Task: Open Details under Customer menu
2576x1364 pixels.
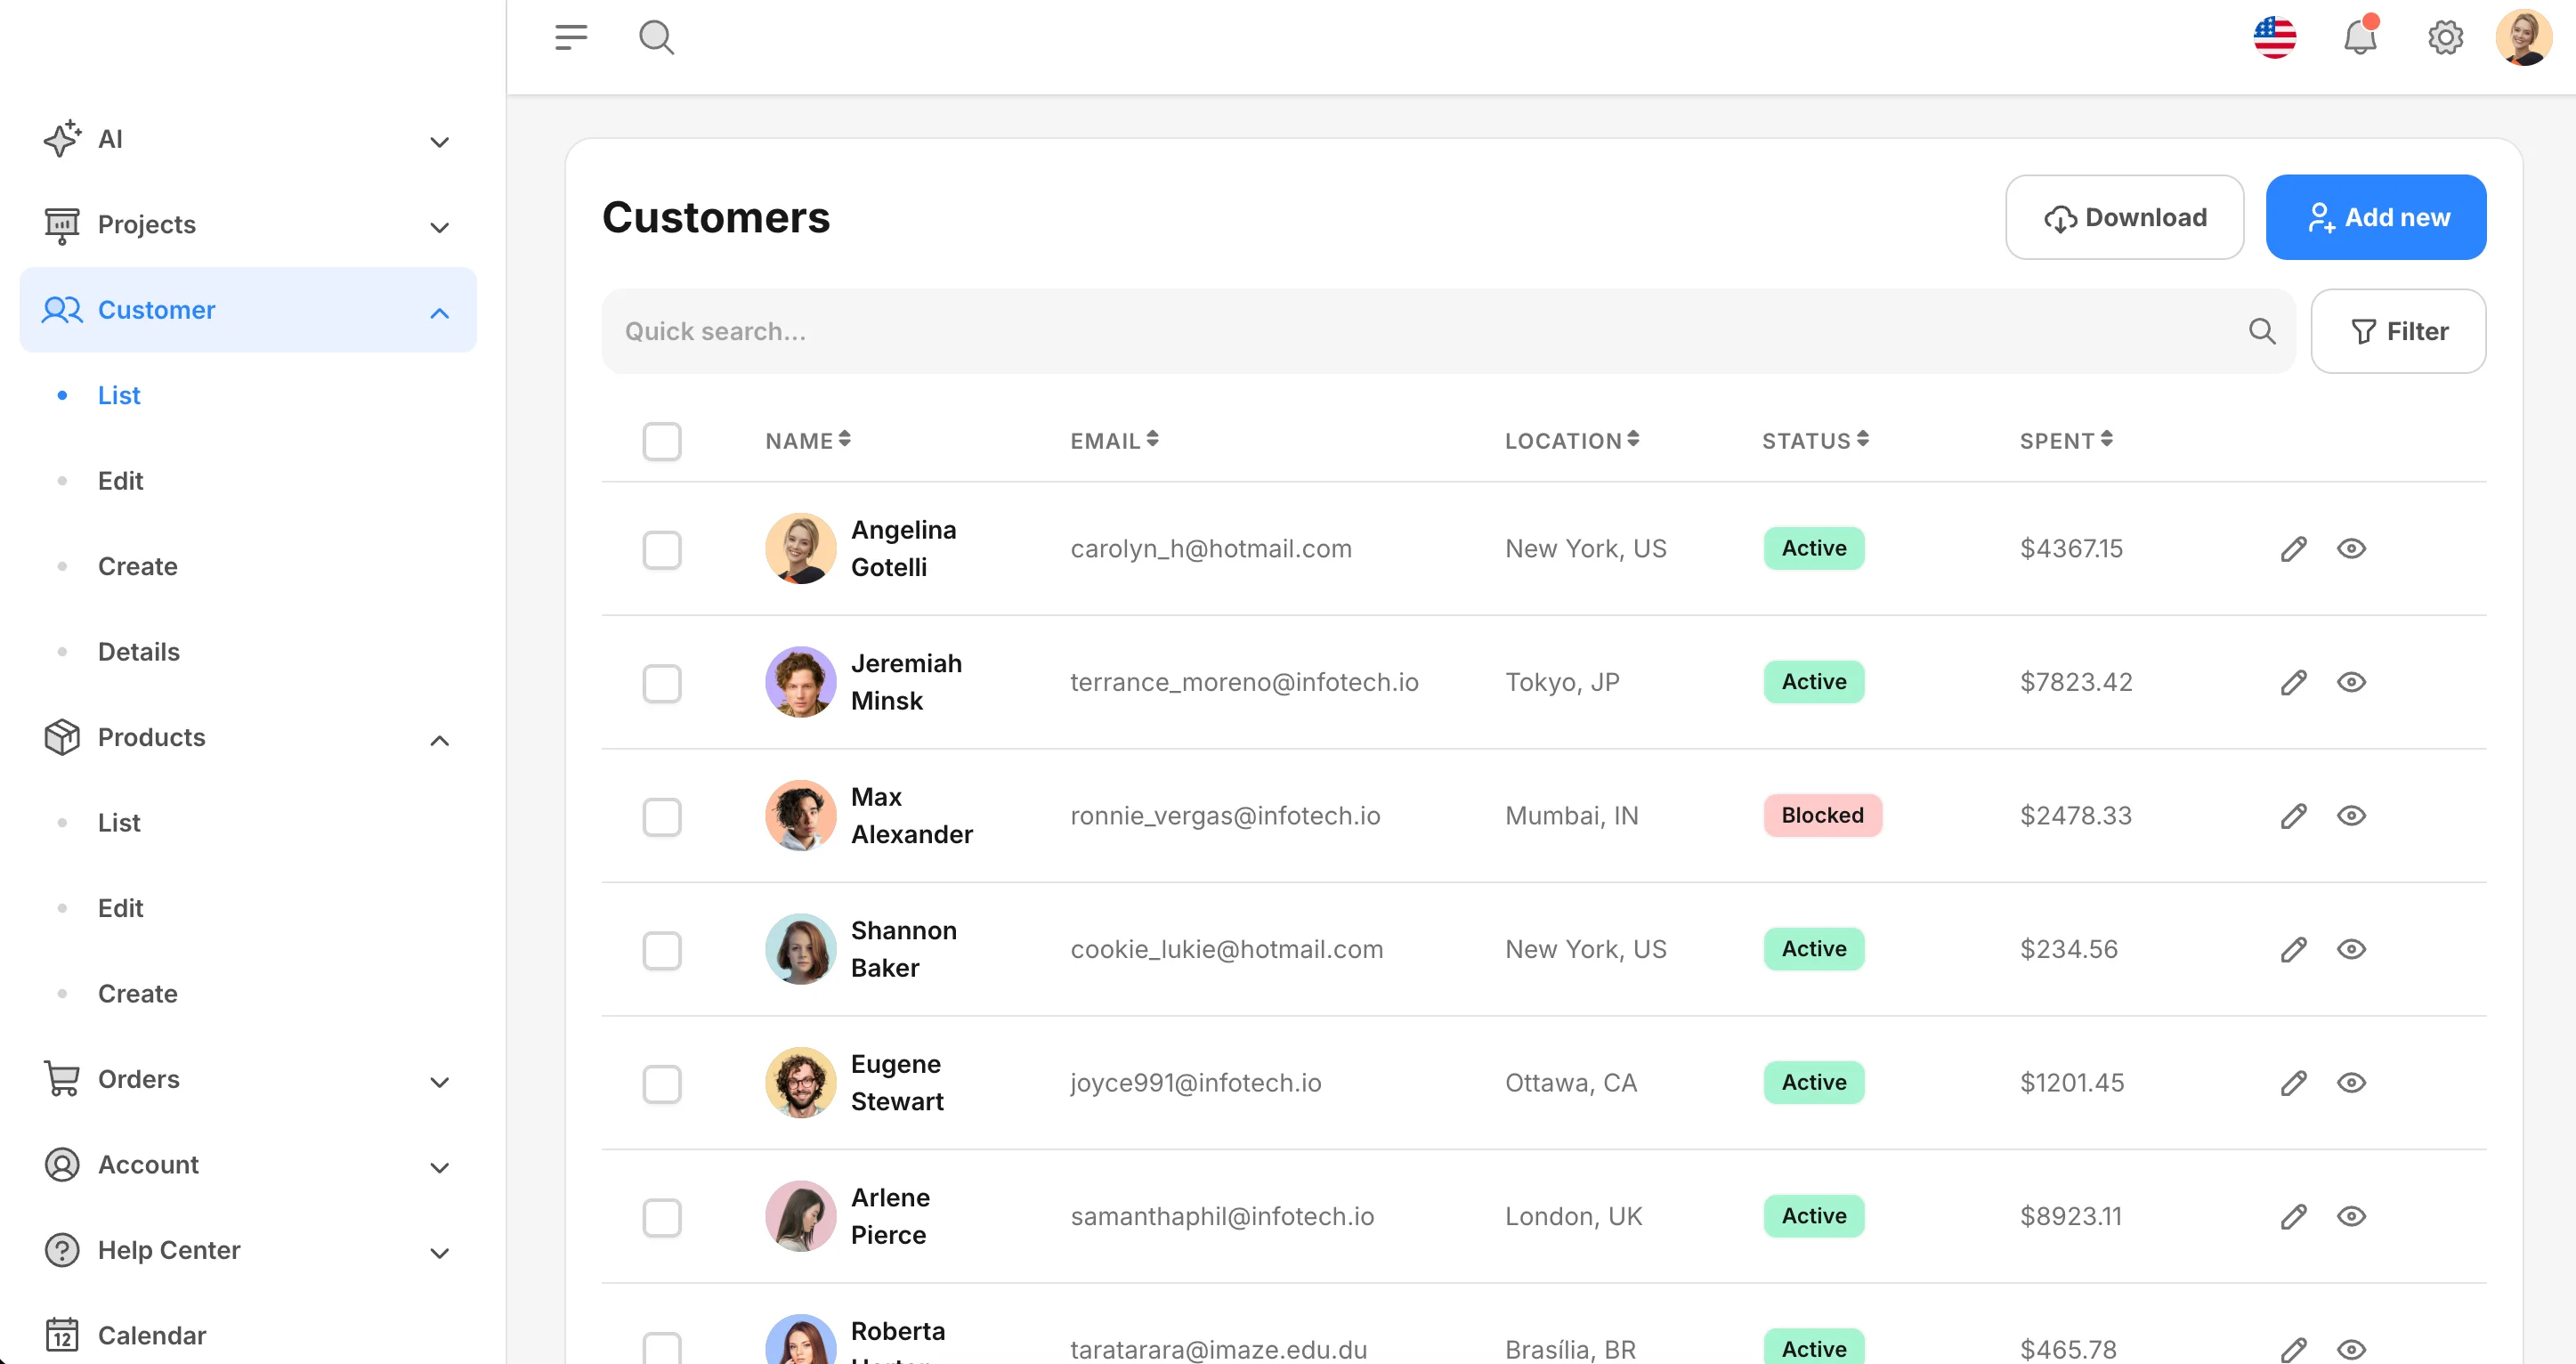Action: click(x=138, y=652)
